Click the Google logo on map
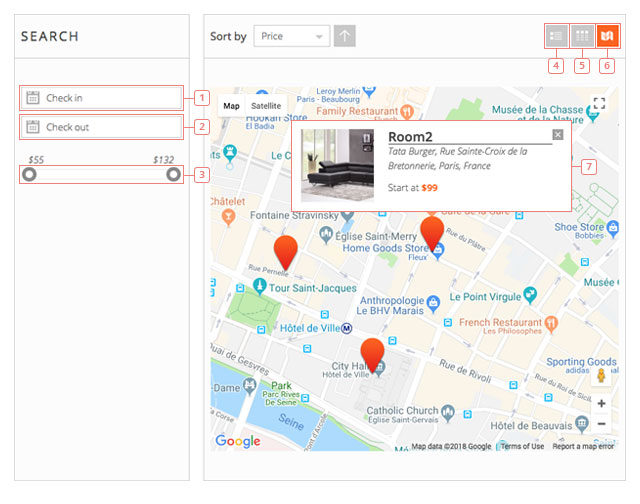This screenshot has height=504, width=640. (x=238, y=441)
